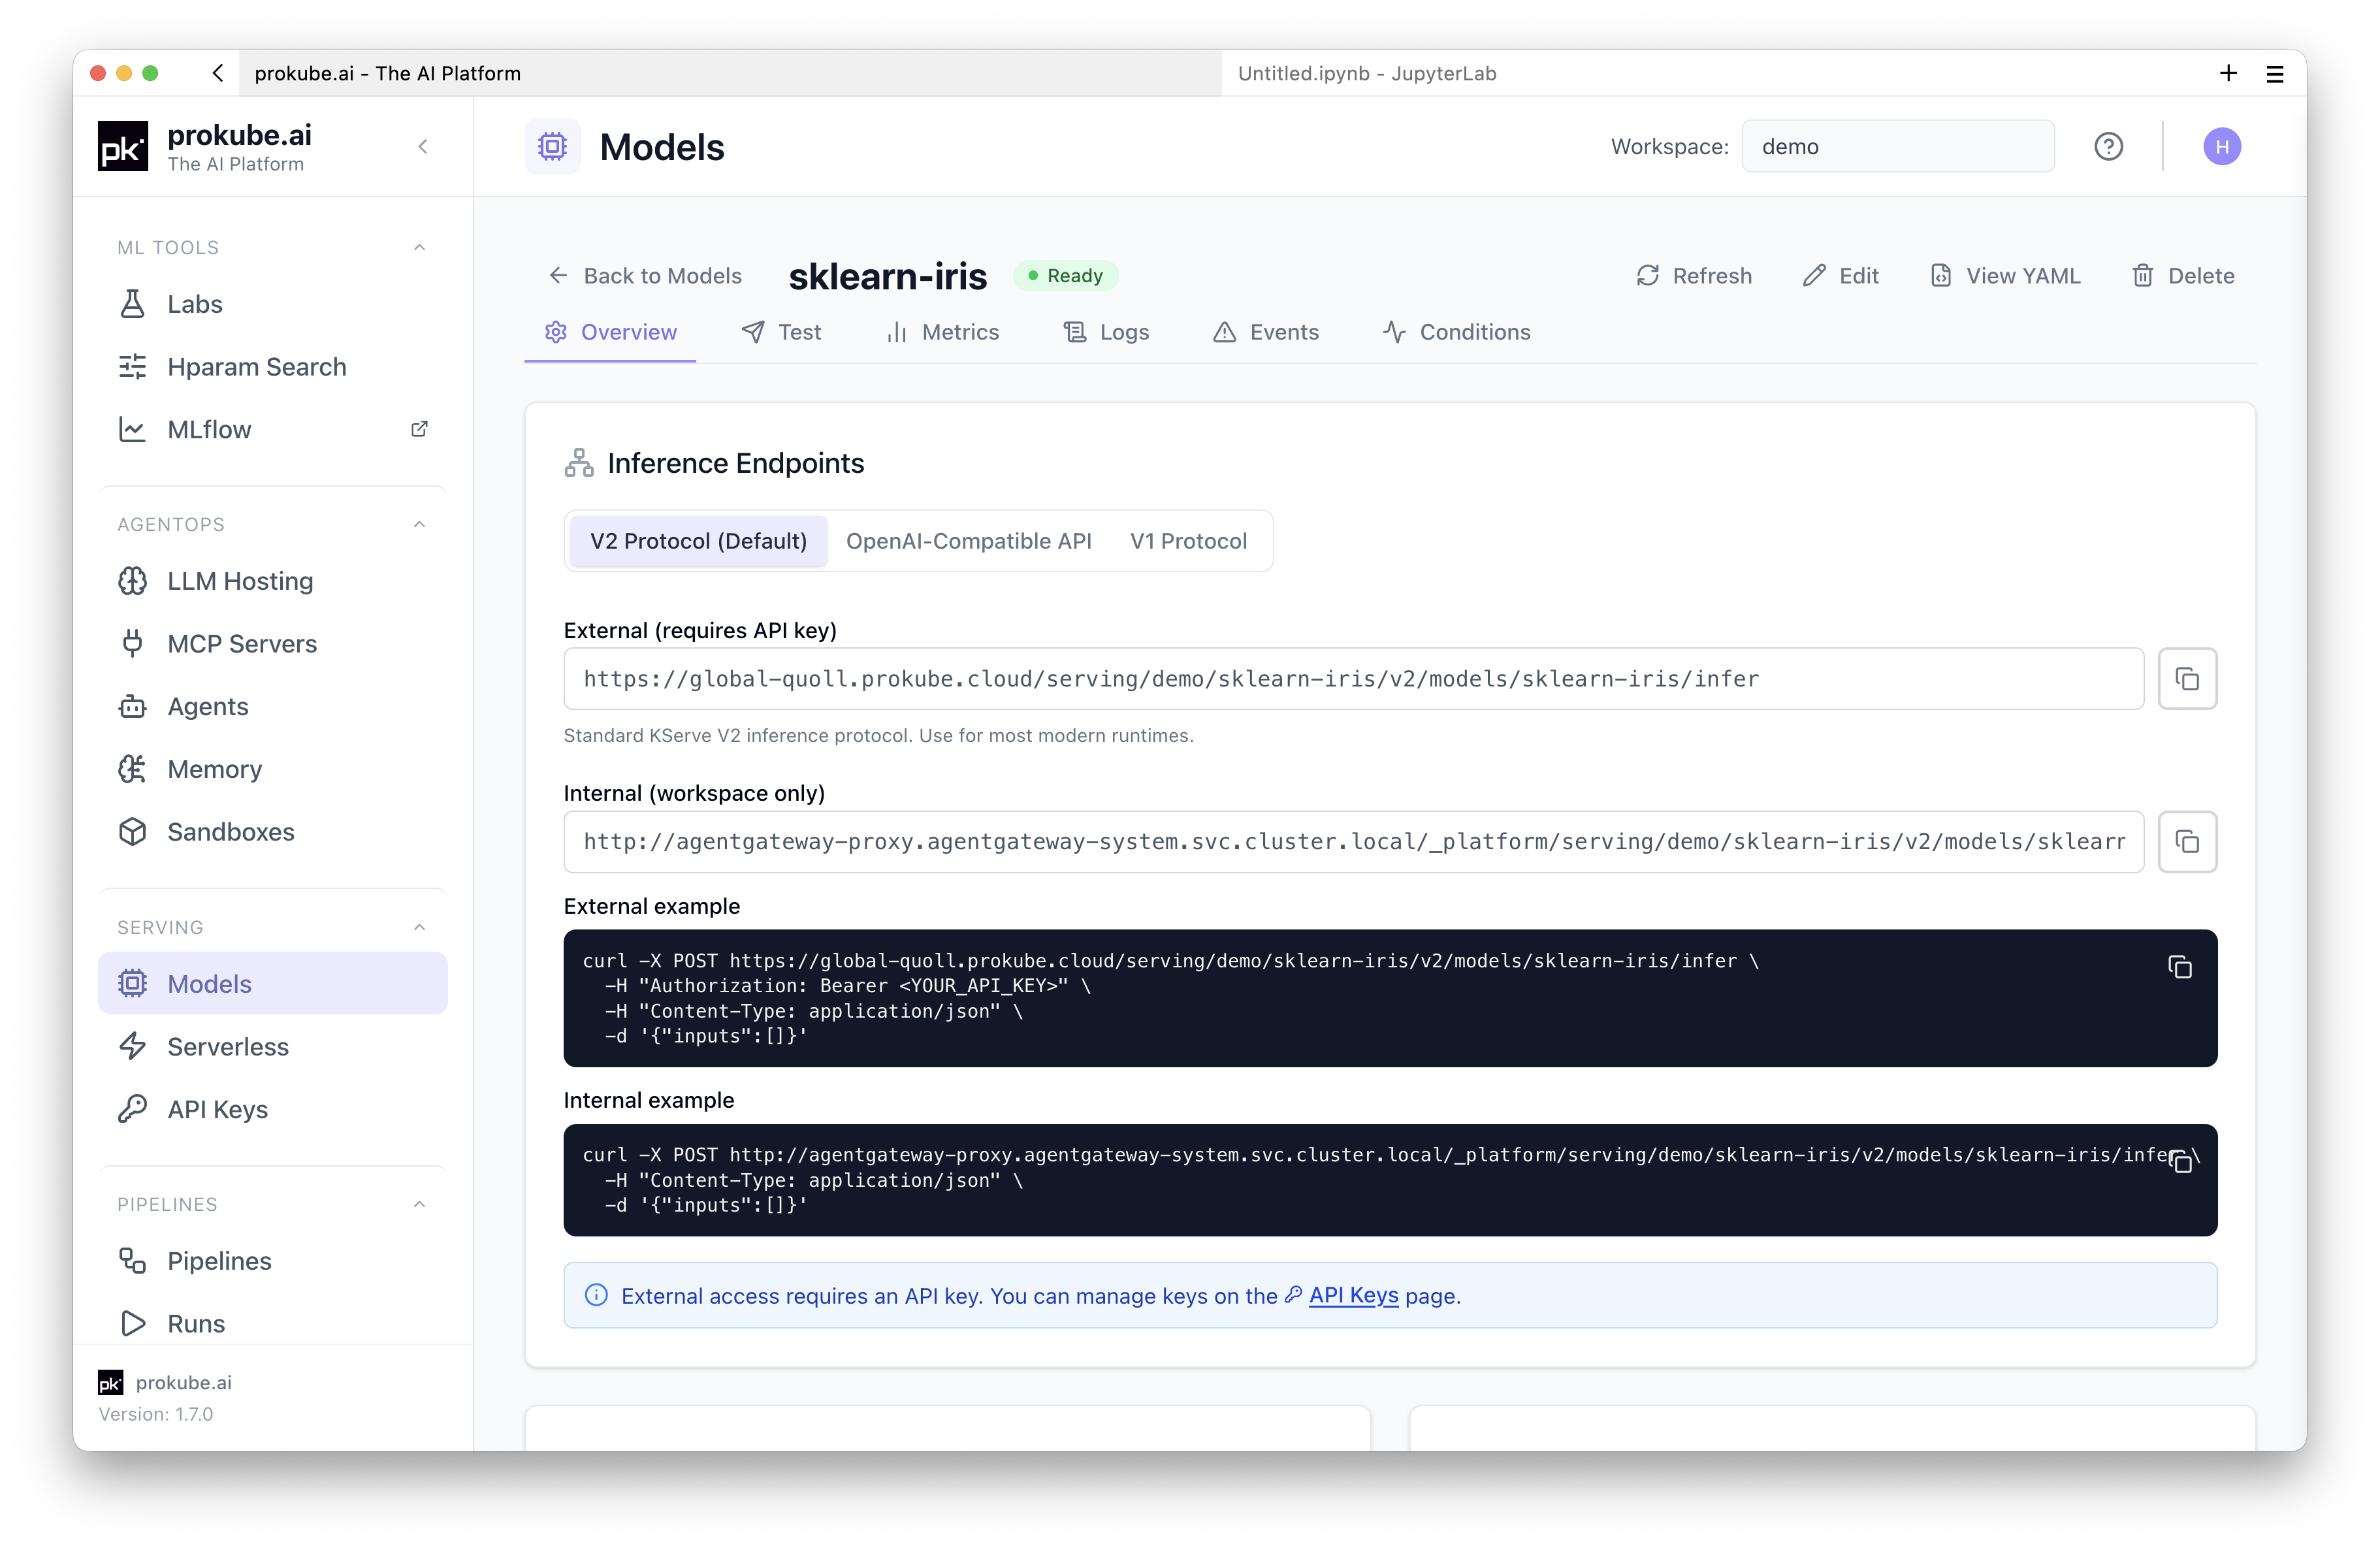
Task: Refresh the model details
Action: click(1693, 276)
